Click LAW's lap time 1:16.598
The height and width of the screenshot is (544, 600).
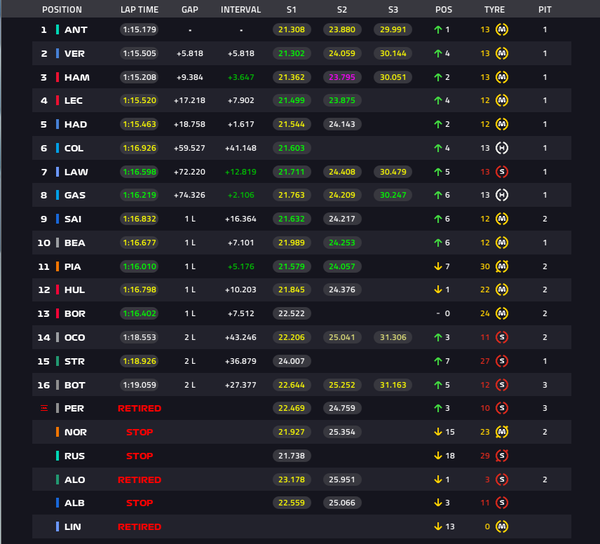(139, 172)
